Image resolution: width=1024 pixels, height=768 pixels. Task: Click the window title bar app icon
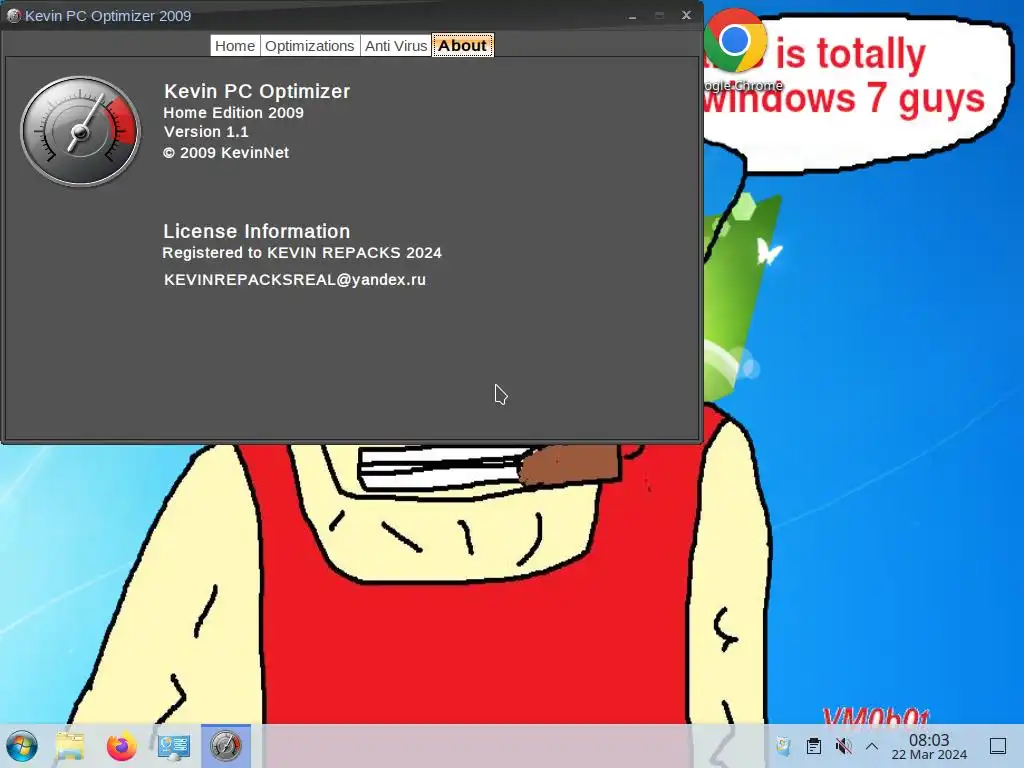13,16
